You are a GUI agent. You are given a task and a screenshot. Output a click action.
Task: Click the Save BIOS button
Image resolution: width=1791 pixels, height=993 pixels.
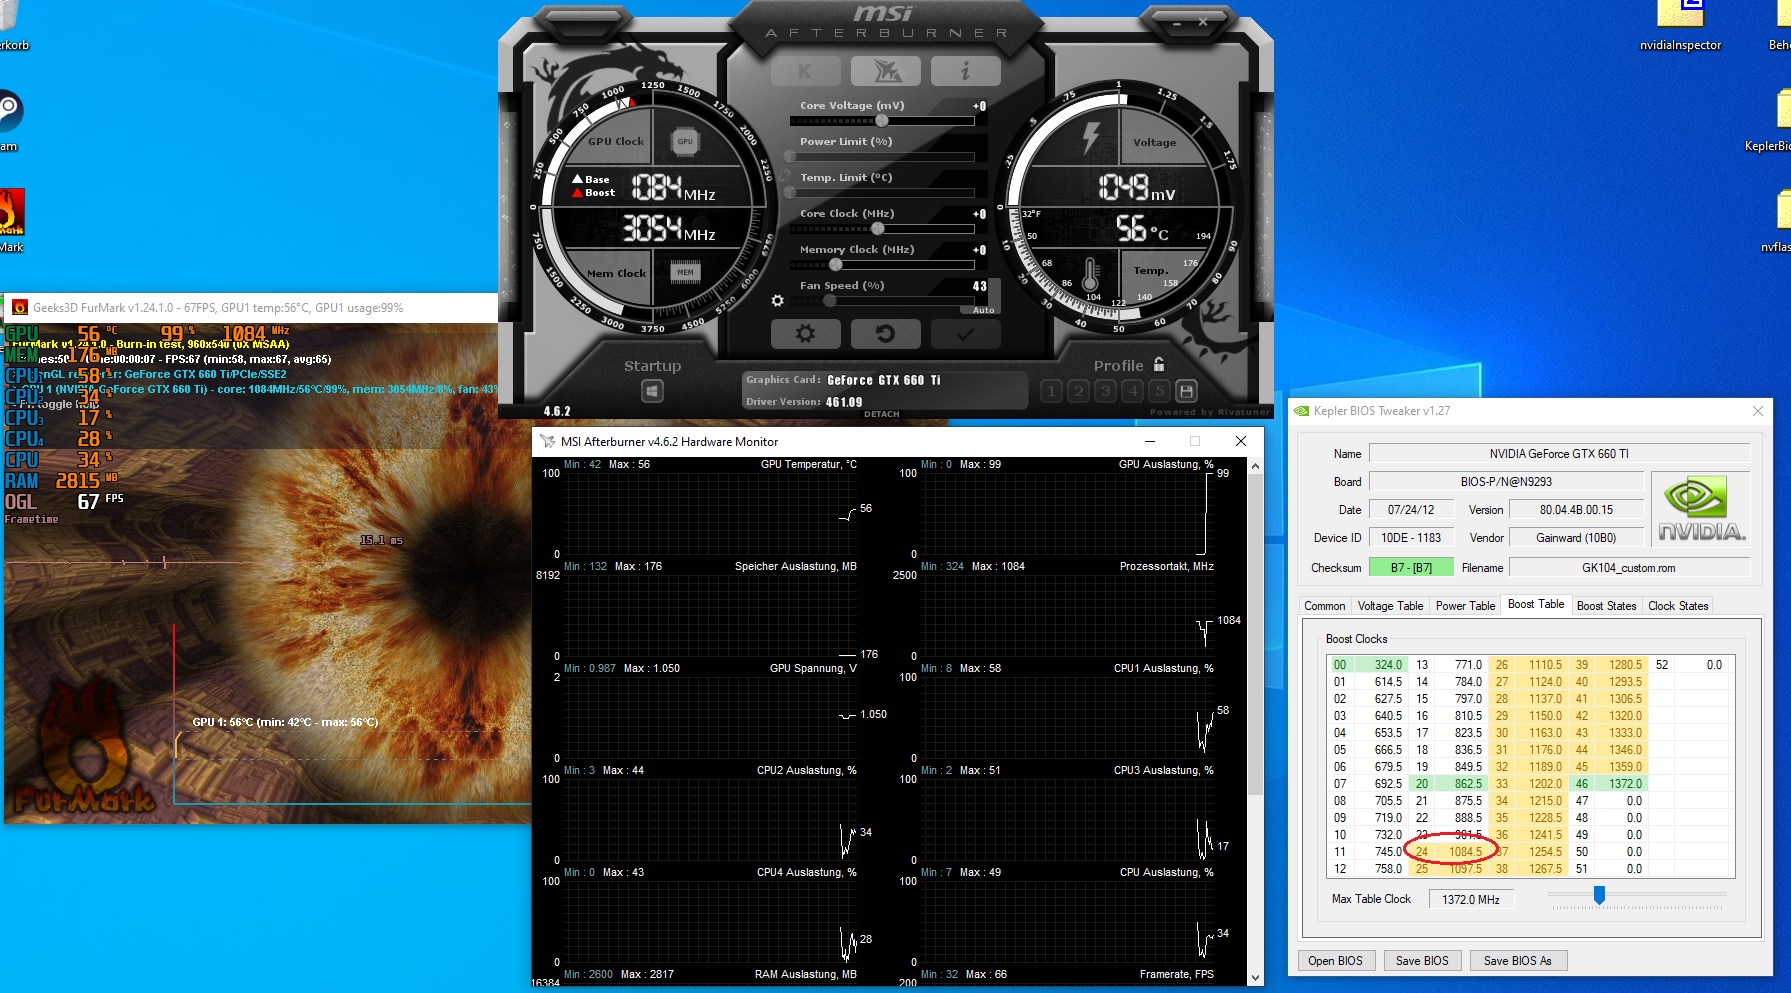(x=1422, y=961)
